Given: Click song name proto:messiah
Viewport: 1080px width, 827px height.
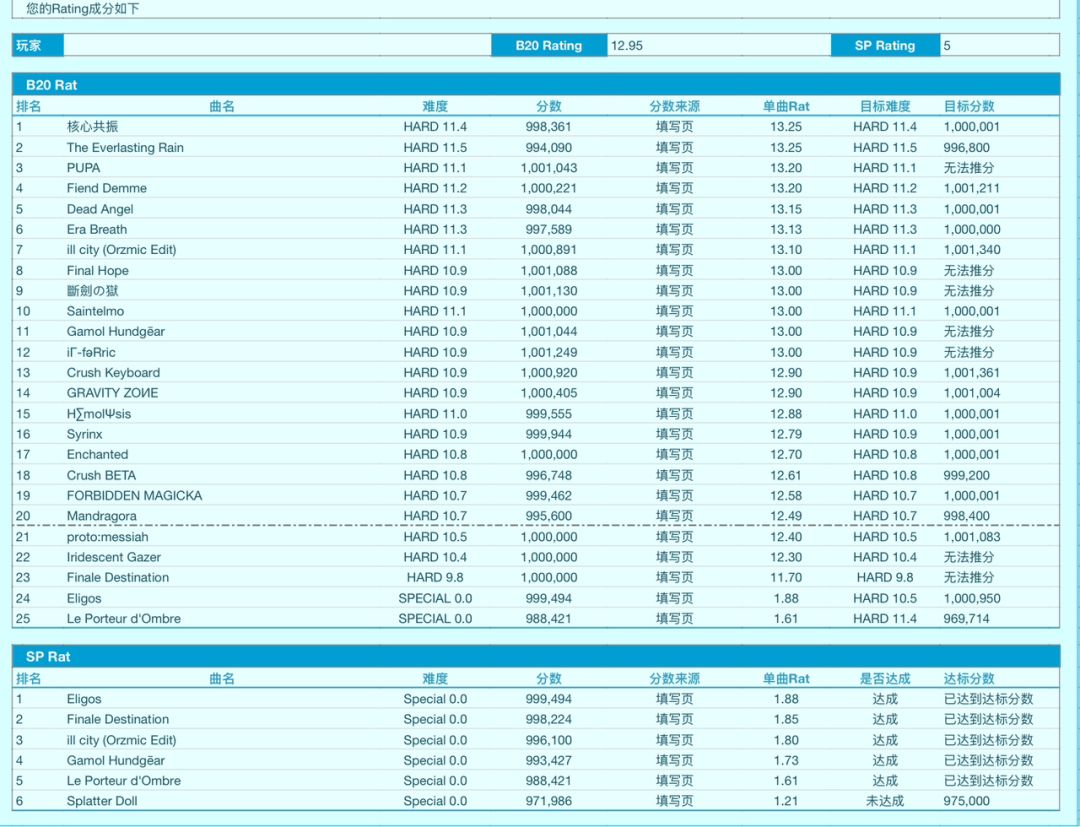Looking at the screenshot, I should (x=107, y=537).
